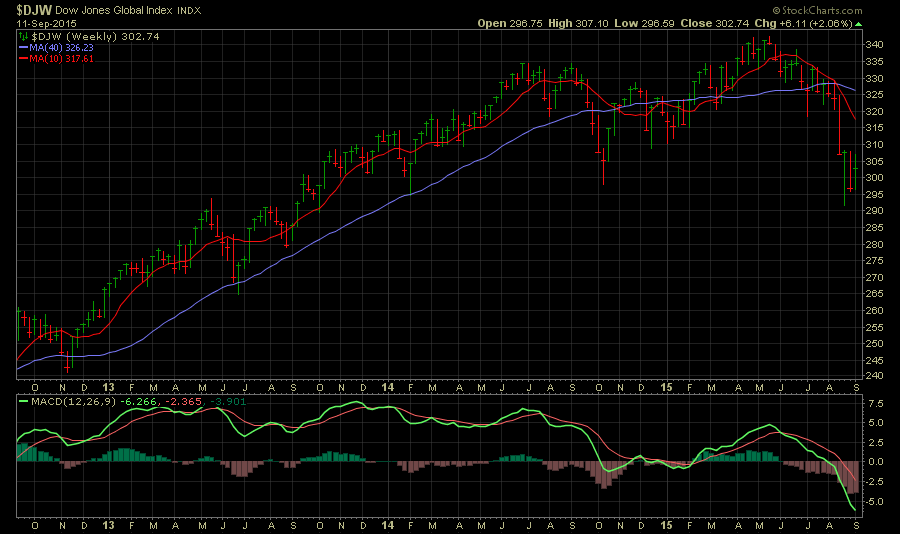Click the 340 price axis label
Screen dimensions: 900x534
(874, 45)
